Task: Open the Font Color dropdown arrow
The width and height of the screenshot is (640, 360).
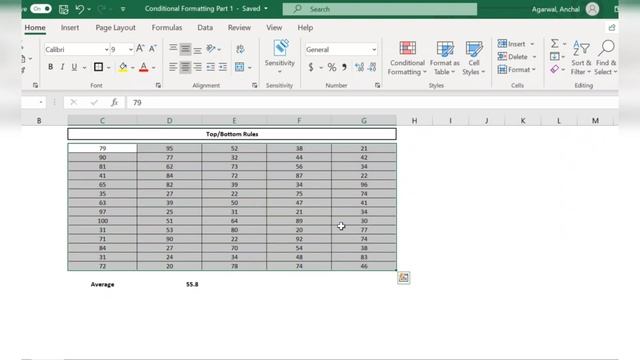Action: pyautogui.click(x=154, y=67)
